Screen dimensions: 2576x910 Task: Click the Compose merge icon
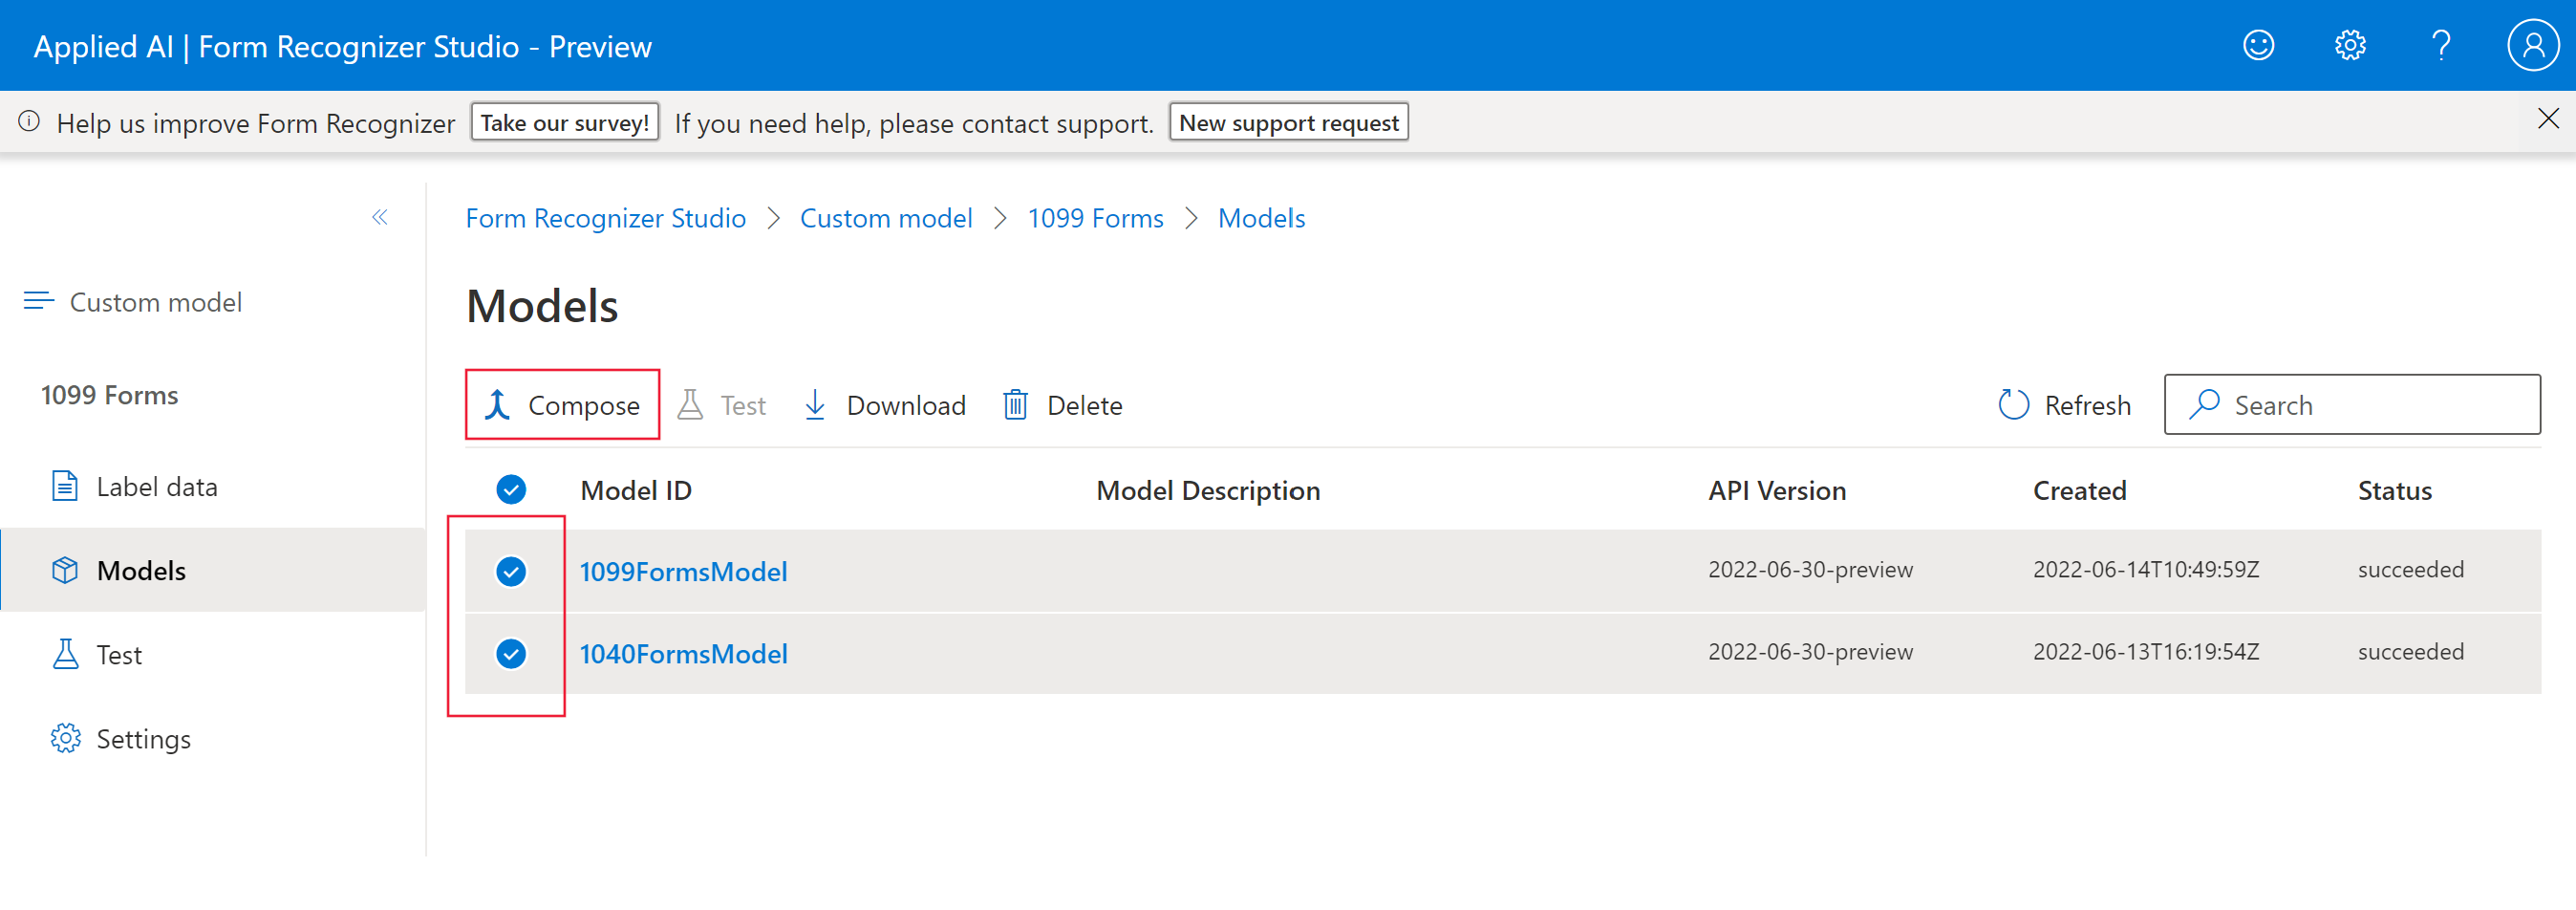pos(498,404)
